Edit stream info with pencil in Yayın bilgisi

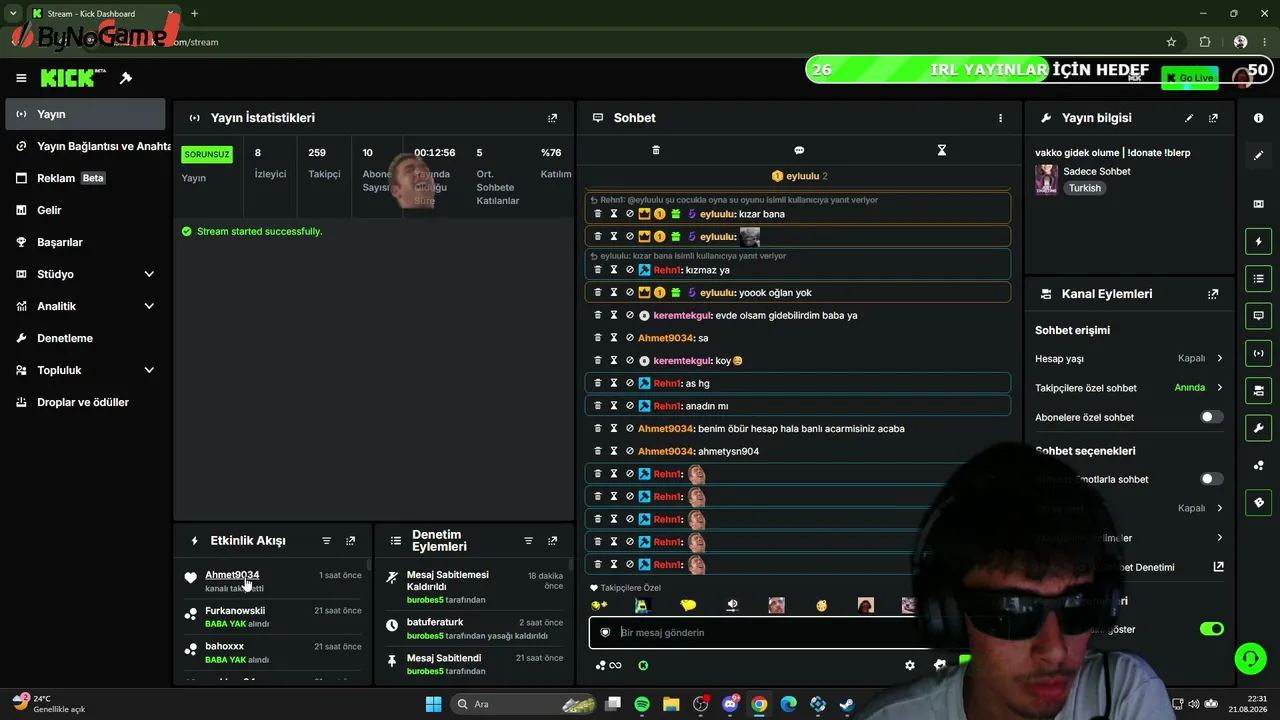click(x=1189, y=118)
